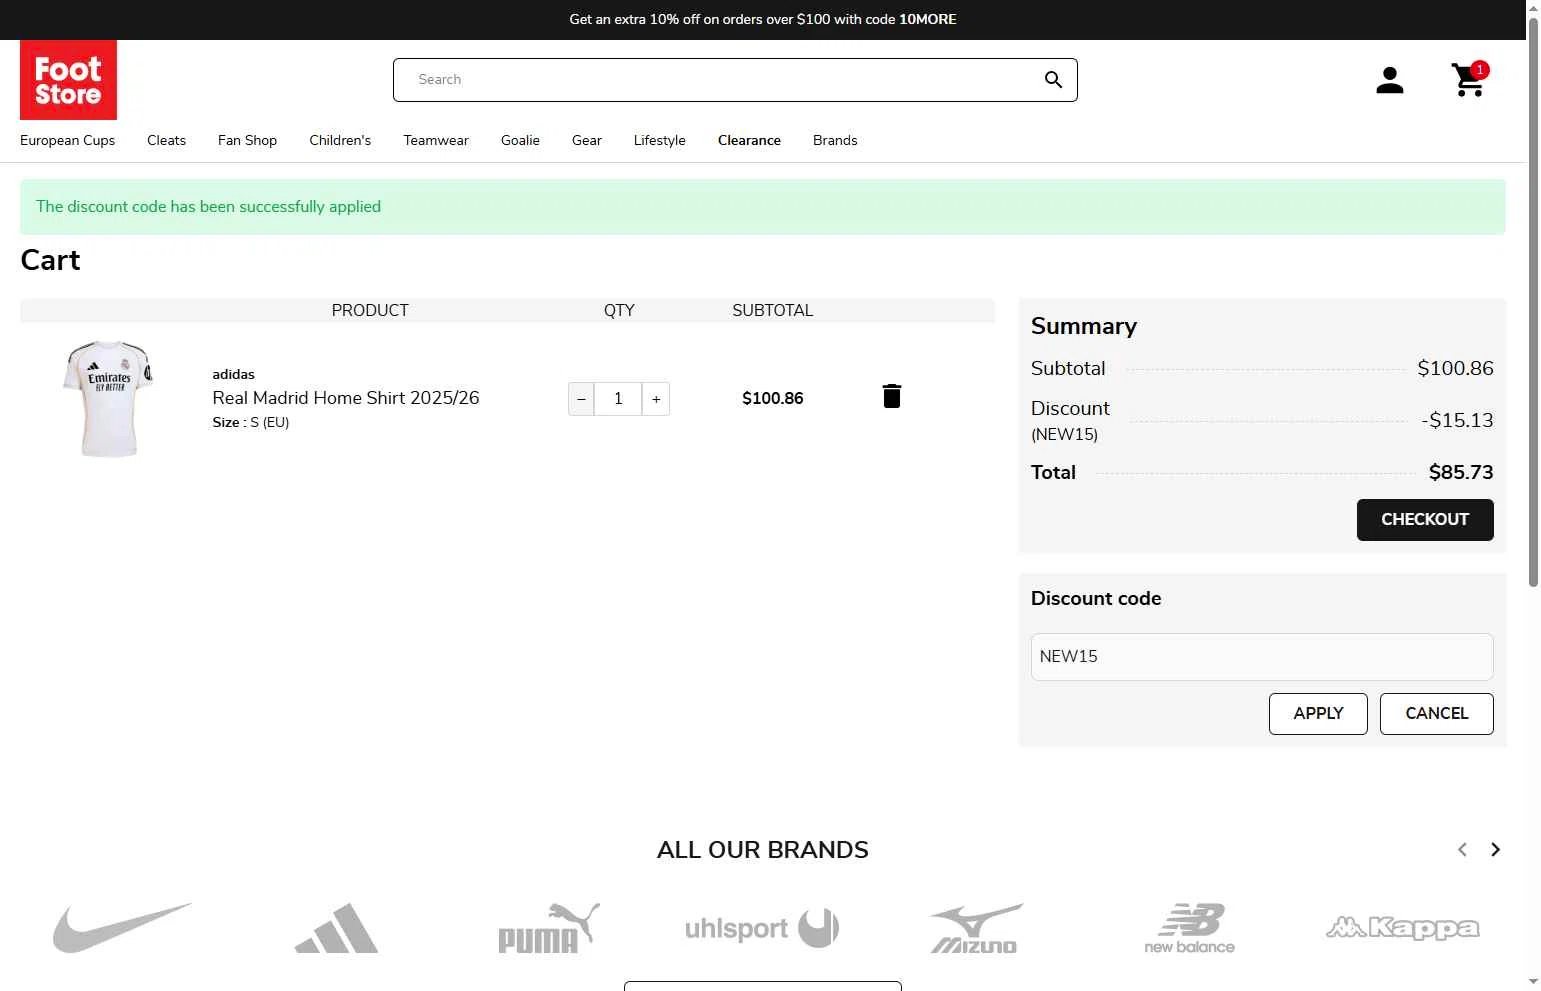Click the adidas brand logo
The height and width of the screenshot is (991, 1541).
pos(336,927)
